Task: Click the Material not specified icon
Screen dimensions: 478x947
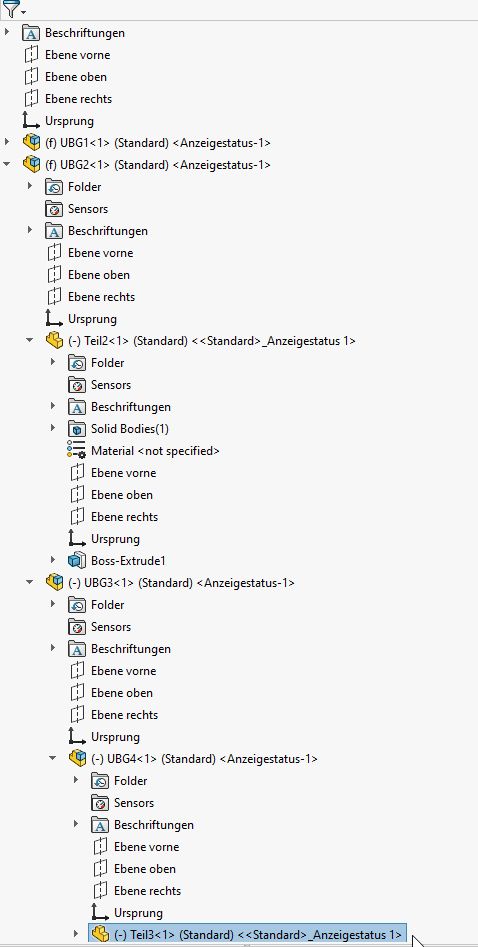Action: pyautogui.click(x=77, y=451)
